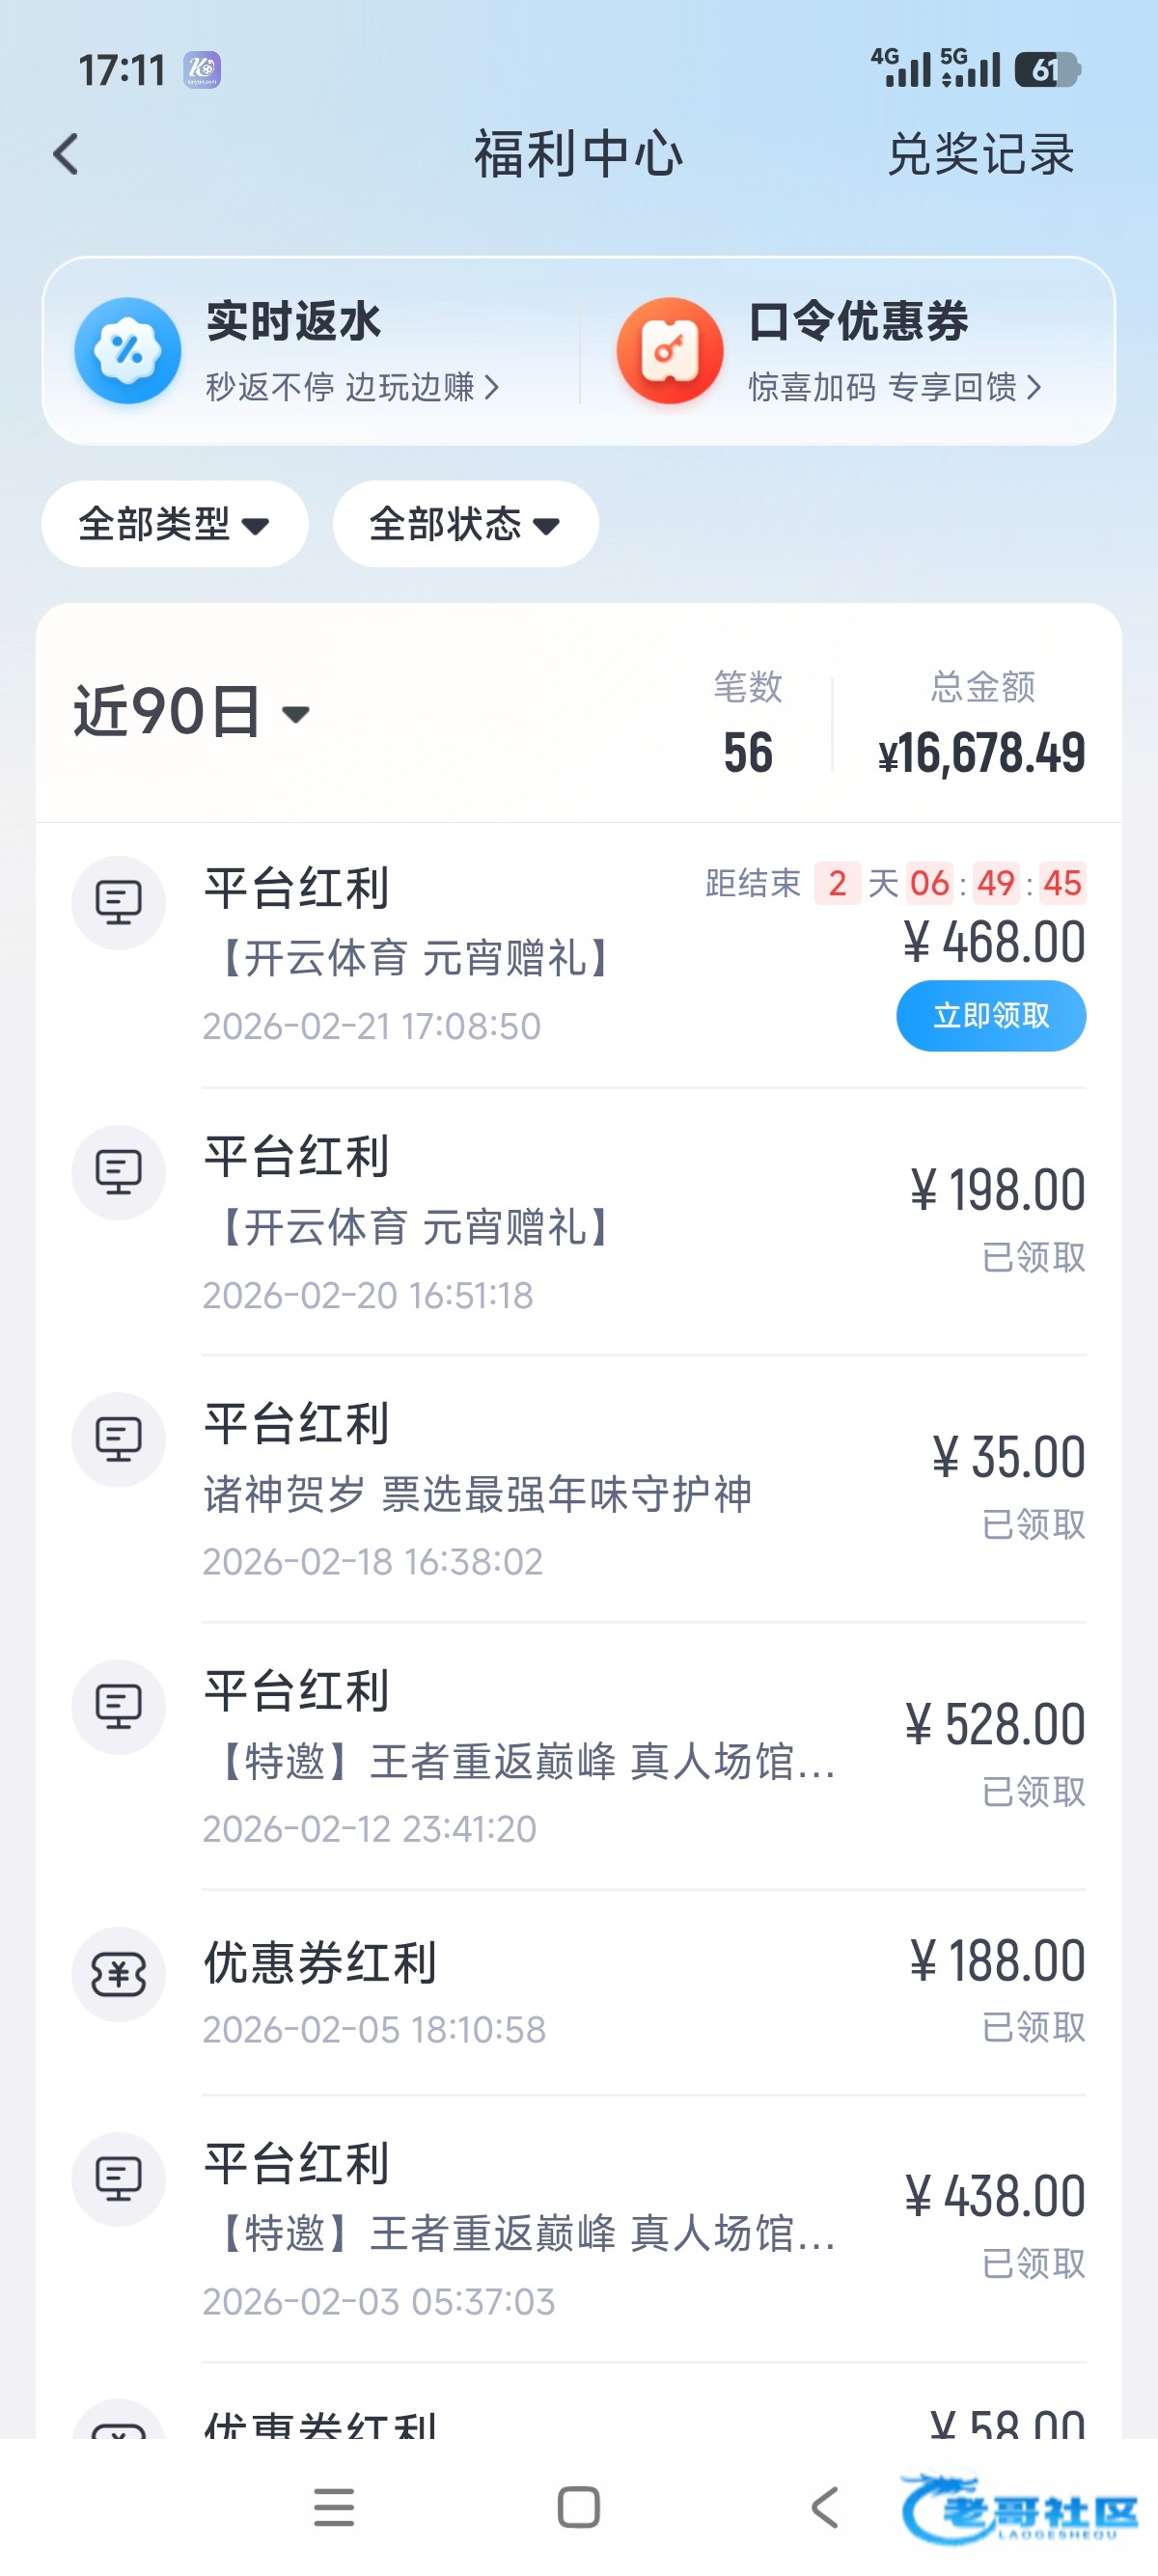Tap the blue 实时返水 percent badge icon
Image resolution: width=1158 pixels, height=2576 pixels.
pos(127,351)
